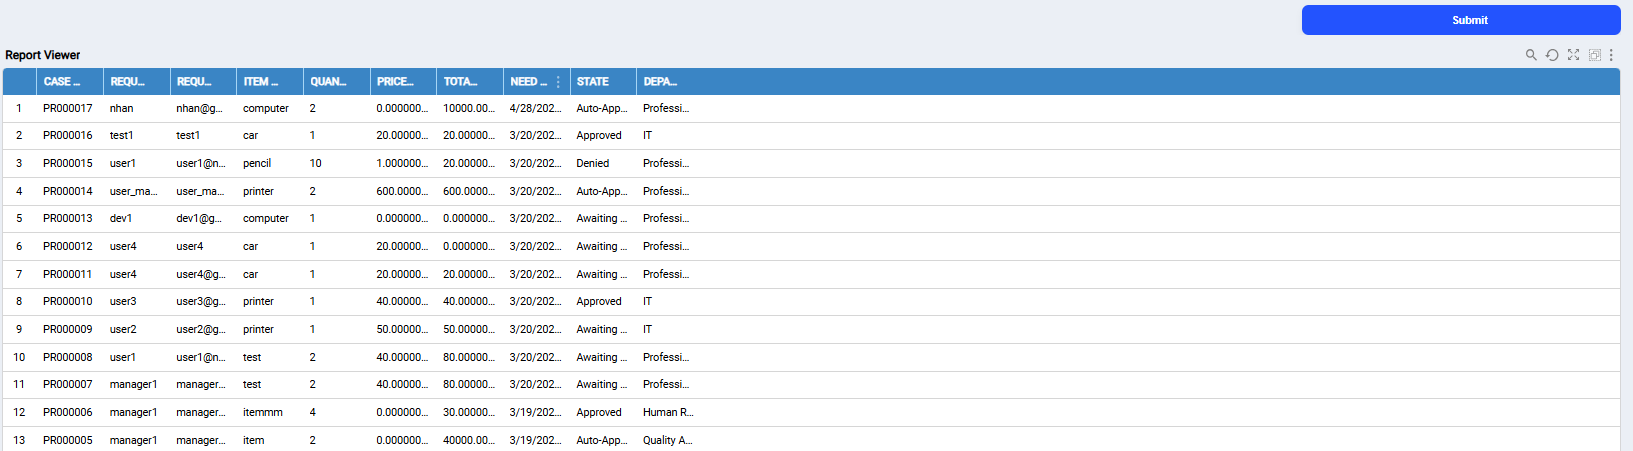This screenshot has width=1633, height=451.
Task: Open the NEED column's three-dot menu
Action: pyautogui.click(x=558, y=82)
